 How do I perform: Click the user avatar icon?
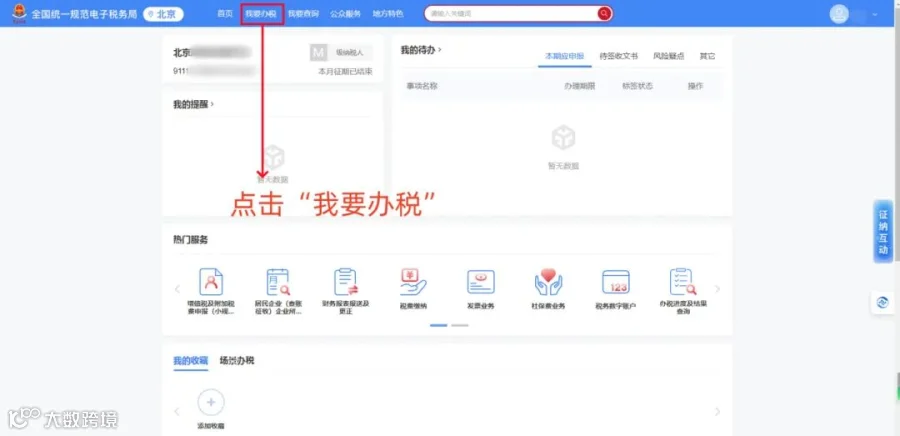coord(839,14)
